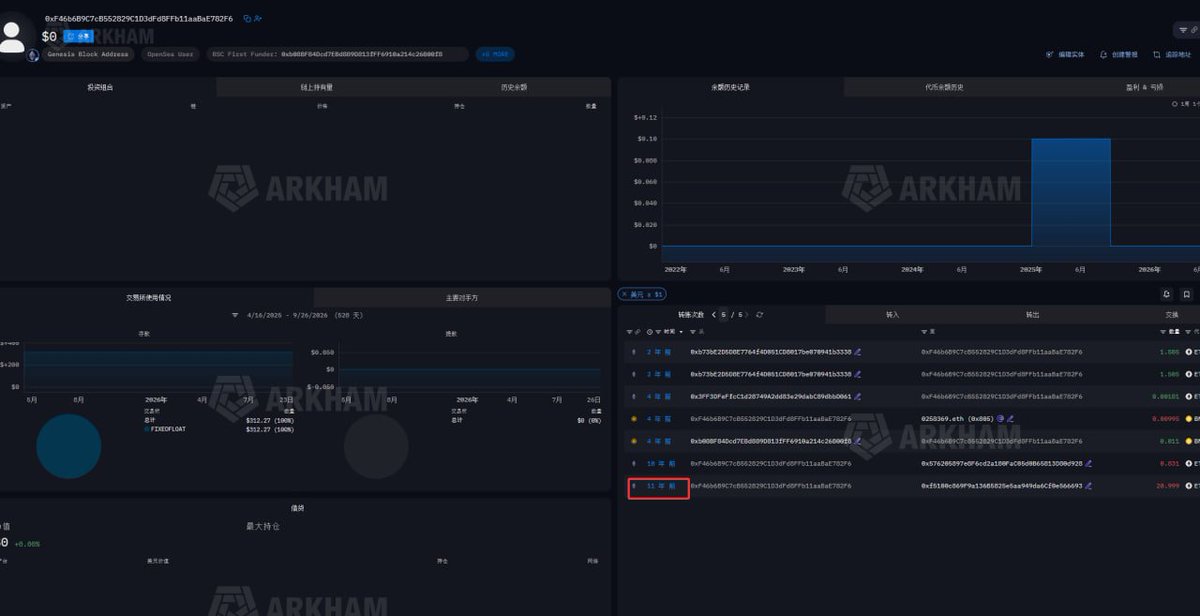The height and width of the screenshot is (616, 1200).
Task: Expand the +6 MORE tags button
Action: [x=495, y=54]
